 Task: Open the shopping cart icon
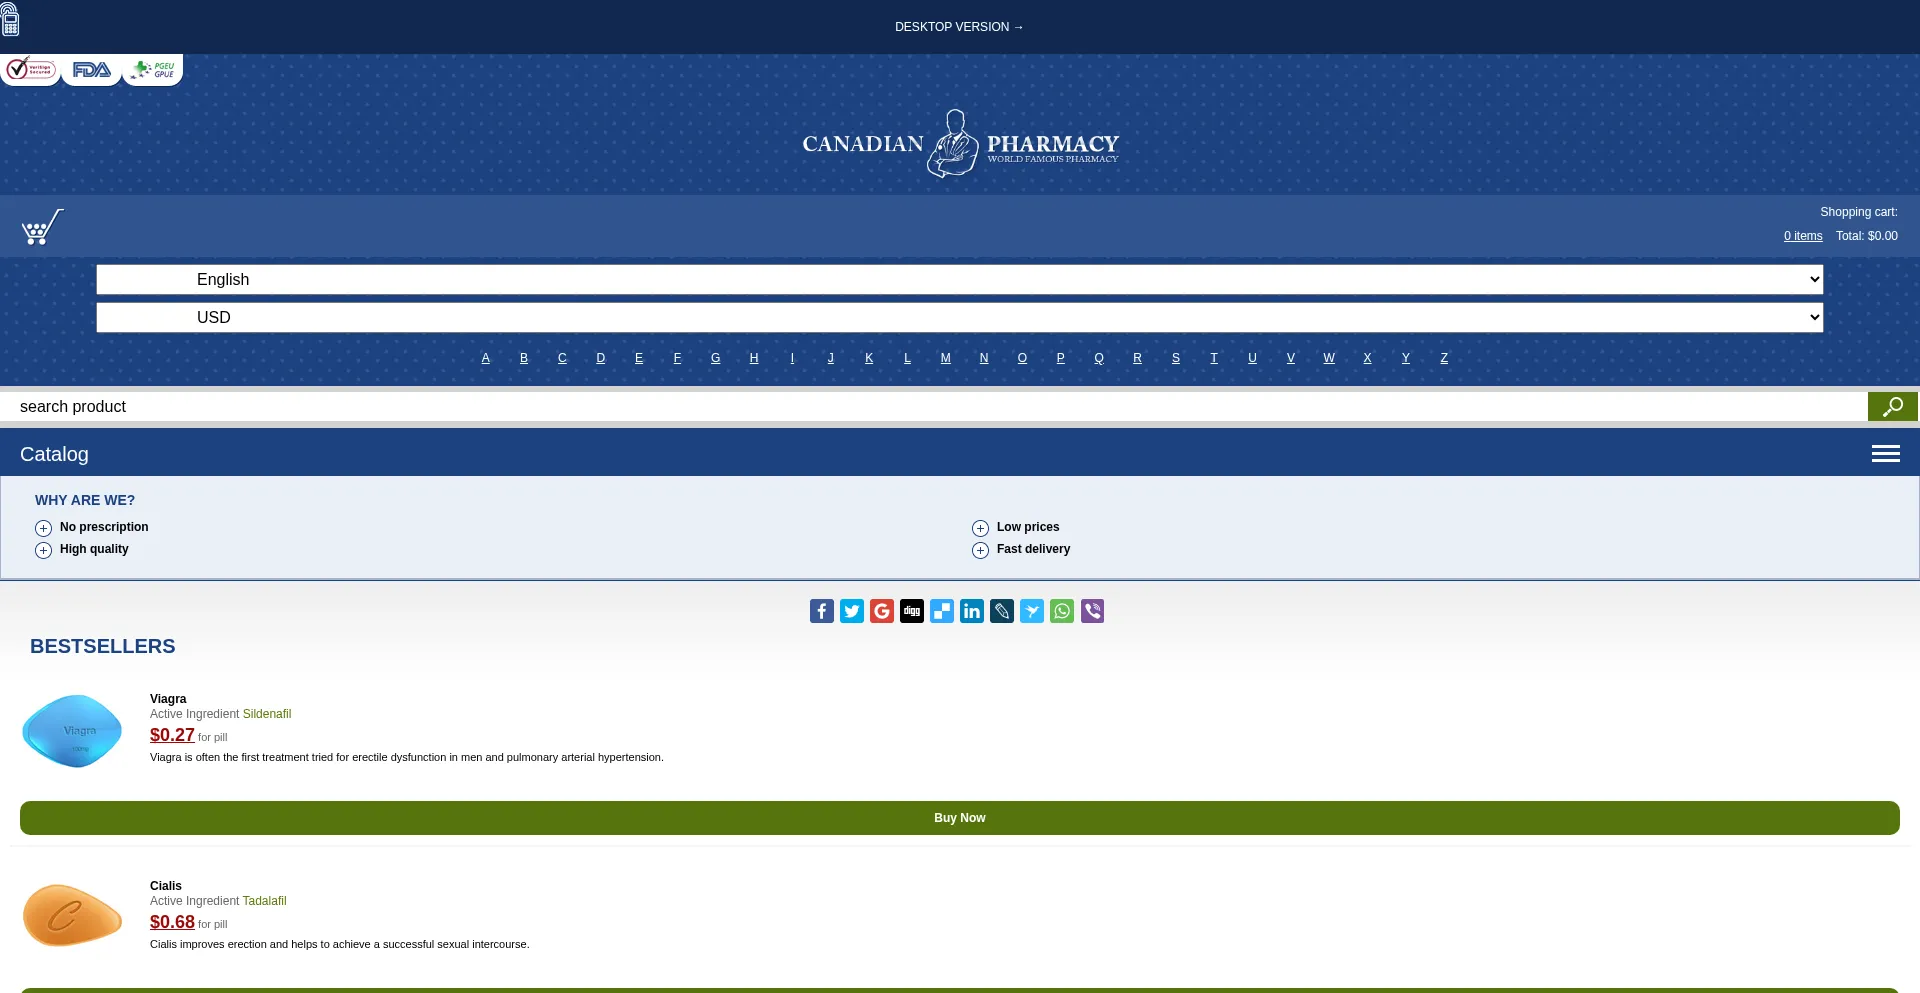point(42,227)
